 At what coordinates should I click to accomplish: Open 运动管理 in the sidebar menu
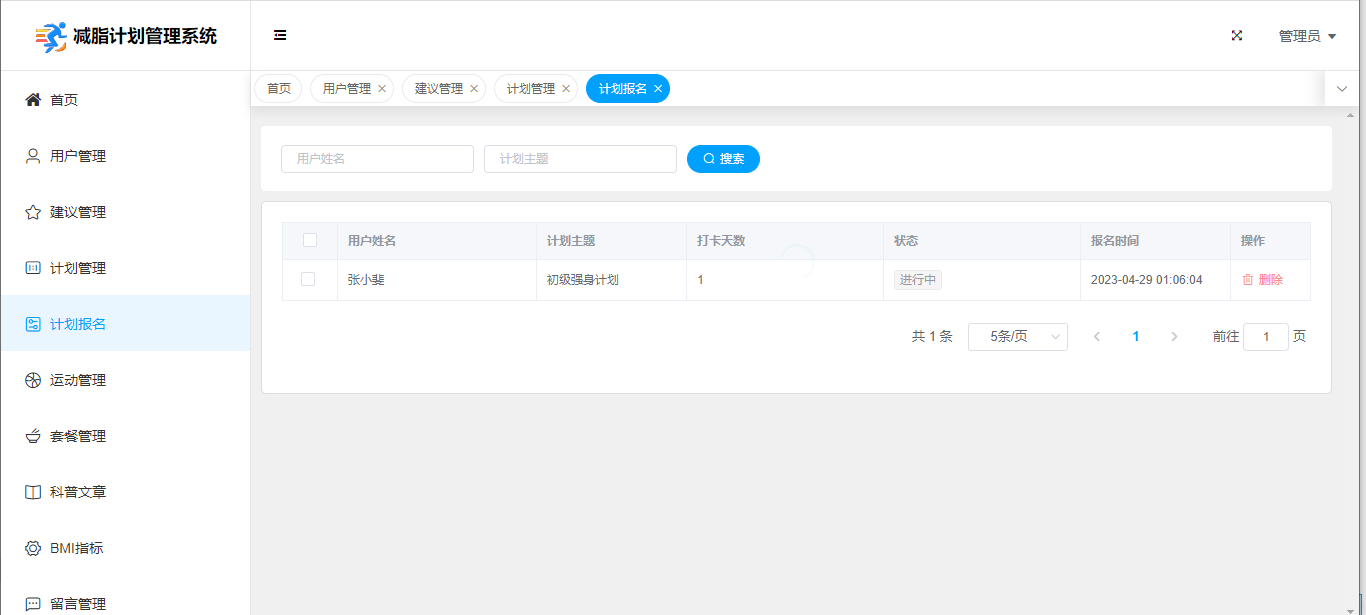coord(125,379)
